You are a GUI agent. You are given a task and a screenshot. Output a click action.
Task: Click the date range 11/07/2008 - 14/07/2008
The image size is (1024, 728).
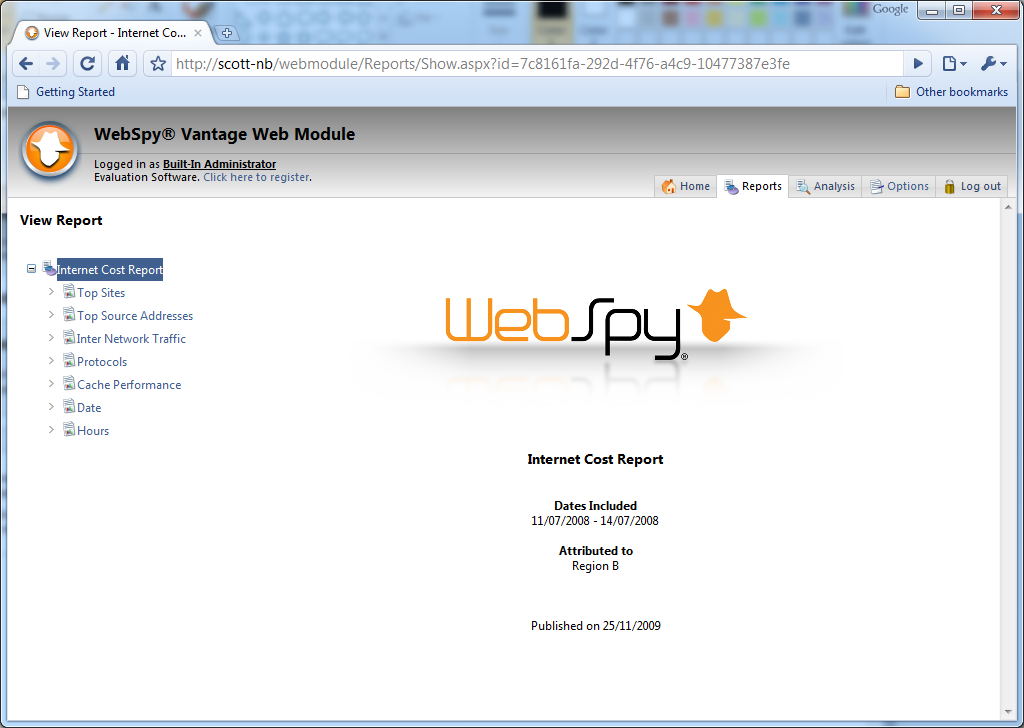[x=595, y=521]
